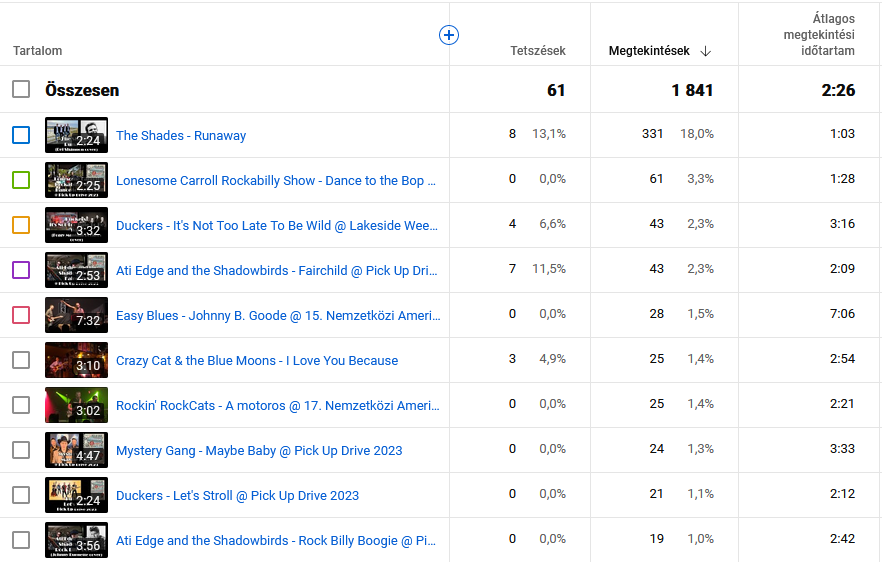The height and width of the screenshot is (562, 882).
Task: Select the orange checkbox for Duckers Lakeside video
Action: click(x=21, y=225)
